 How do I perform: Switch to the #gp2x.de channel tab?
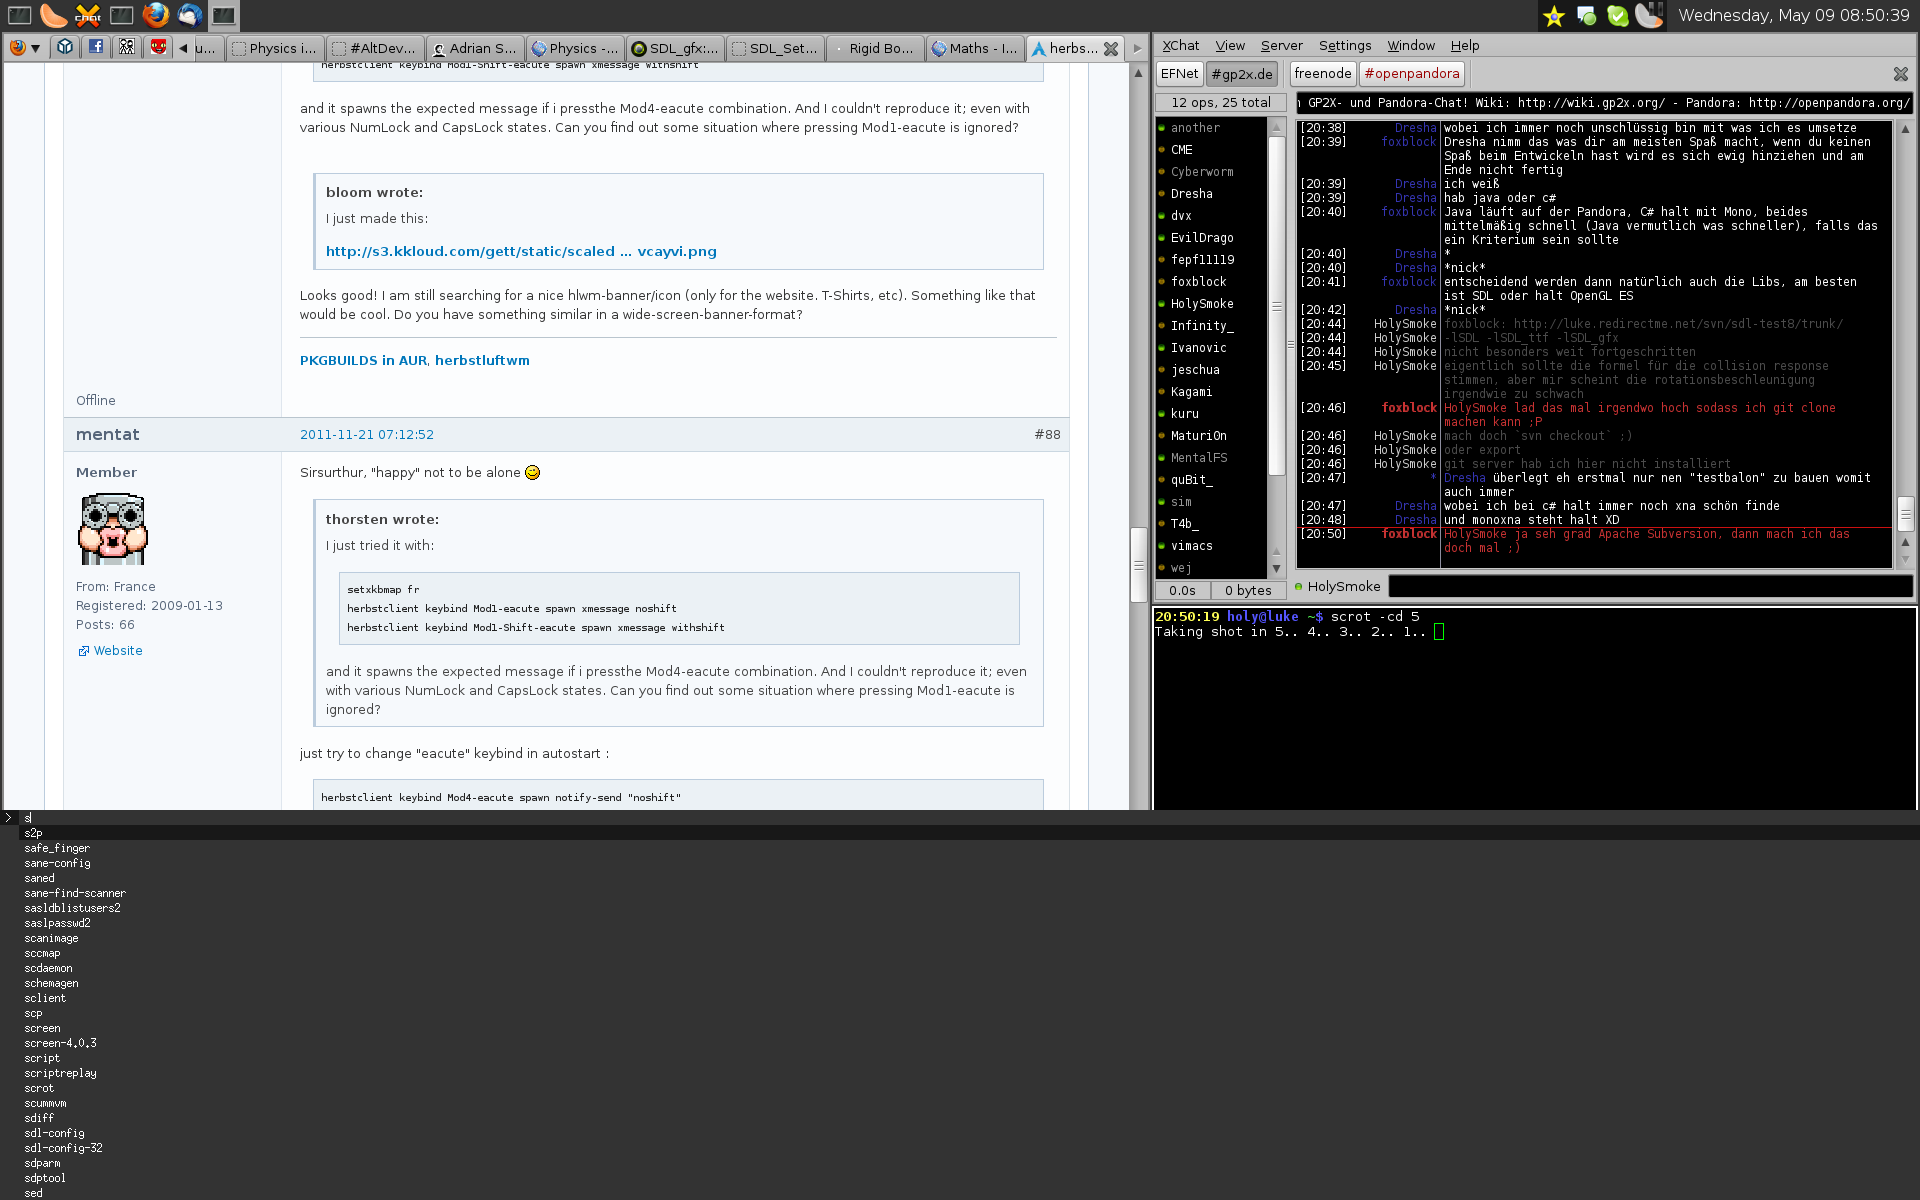[x=1242, y=73]
